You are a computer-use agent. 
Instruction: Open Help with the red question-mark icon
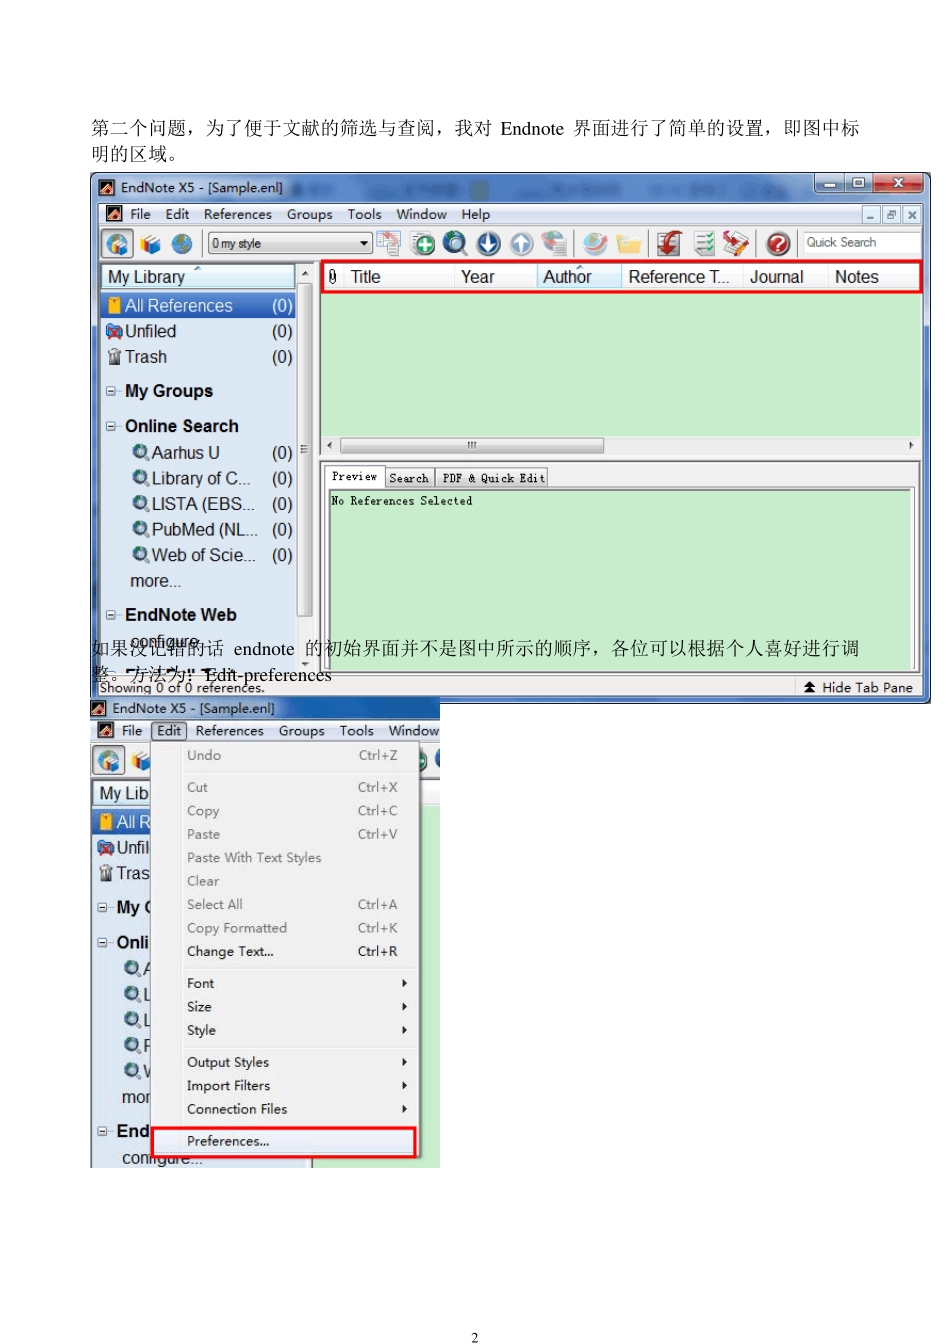778,243
